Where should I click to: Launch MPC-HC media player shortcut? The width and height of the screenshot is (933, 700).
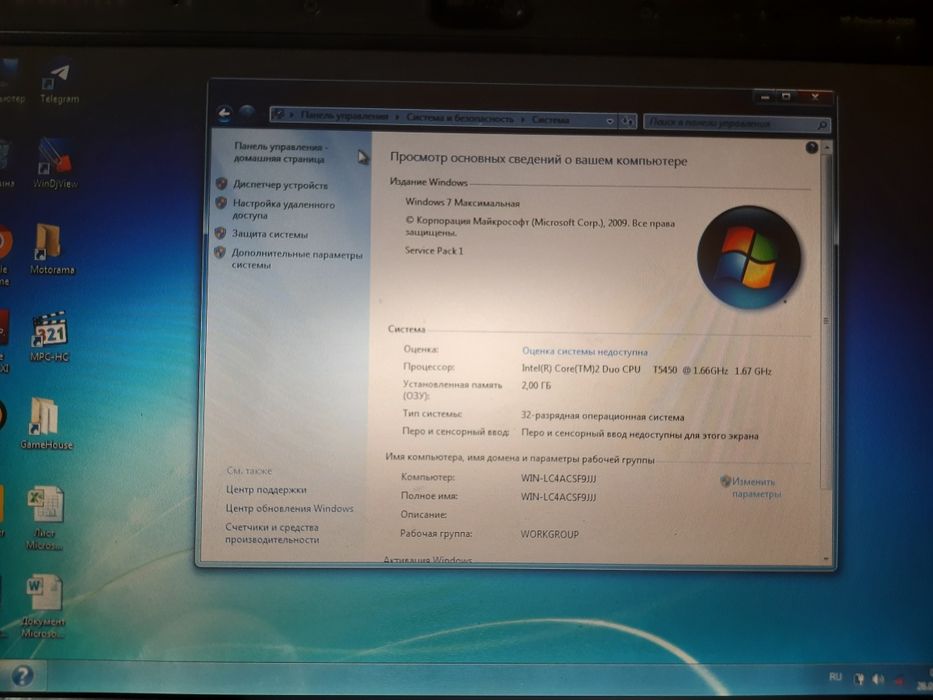[50, 336]
